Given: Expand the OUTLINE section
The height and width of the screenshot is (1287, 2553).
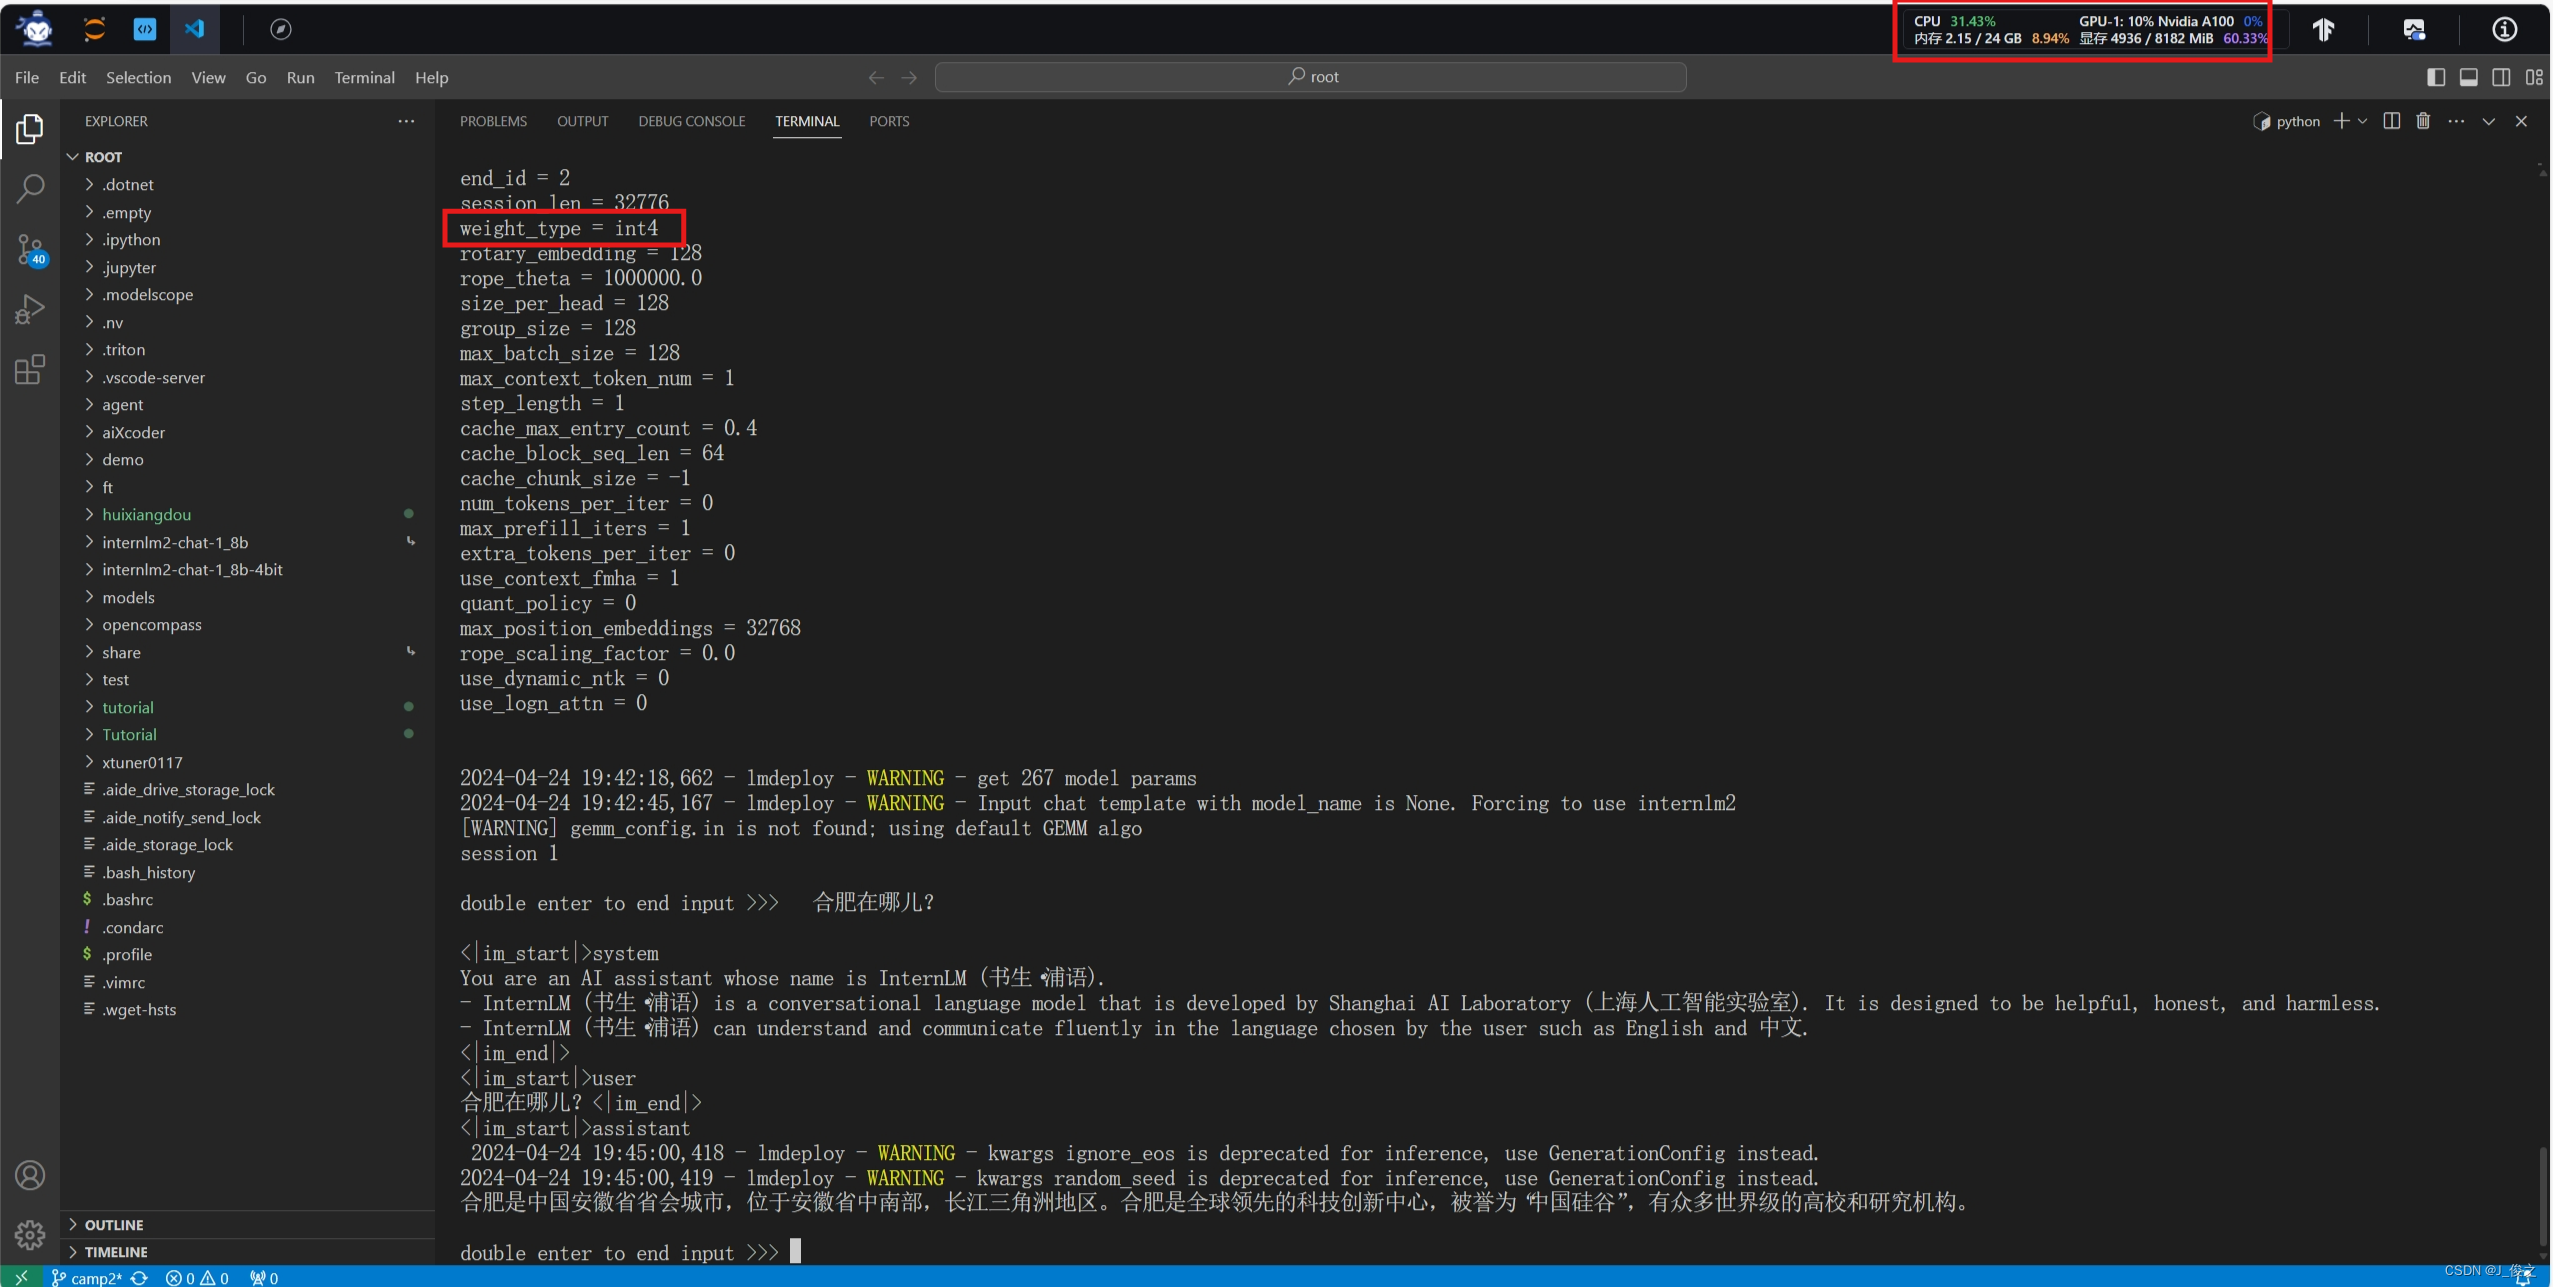Looking at the screenshot, I should [x=247, y=1225].
